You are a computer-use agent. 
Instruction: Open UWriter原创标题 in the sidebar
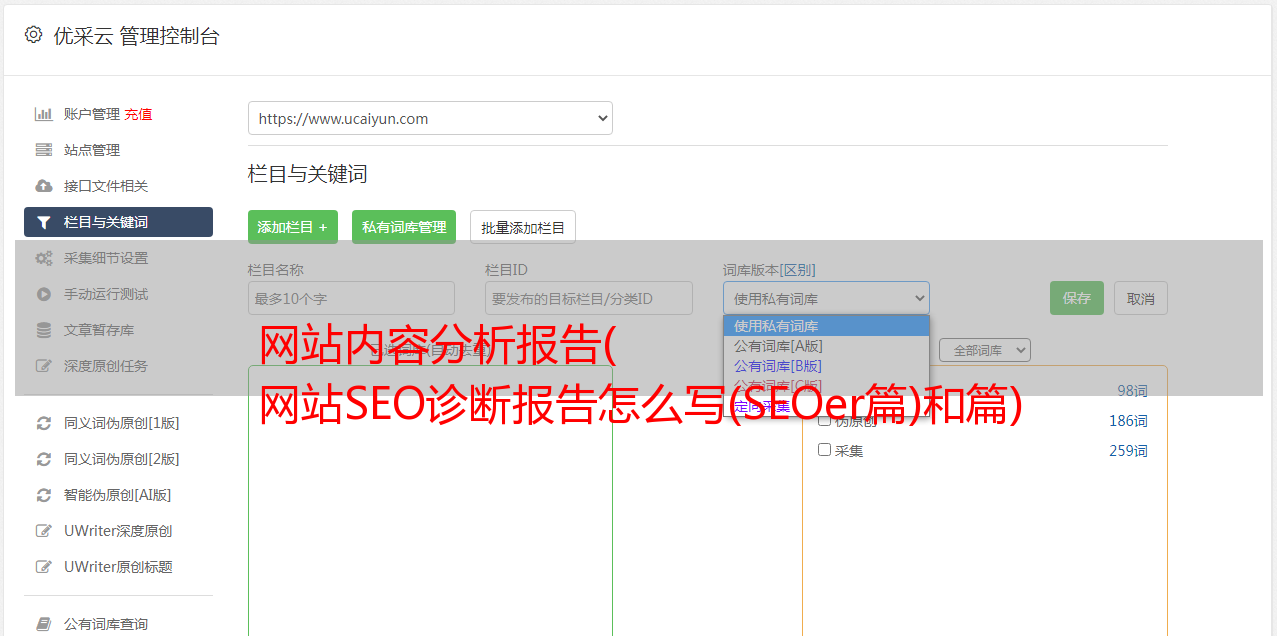(118, 567)
